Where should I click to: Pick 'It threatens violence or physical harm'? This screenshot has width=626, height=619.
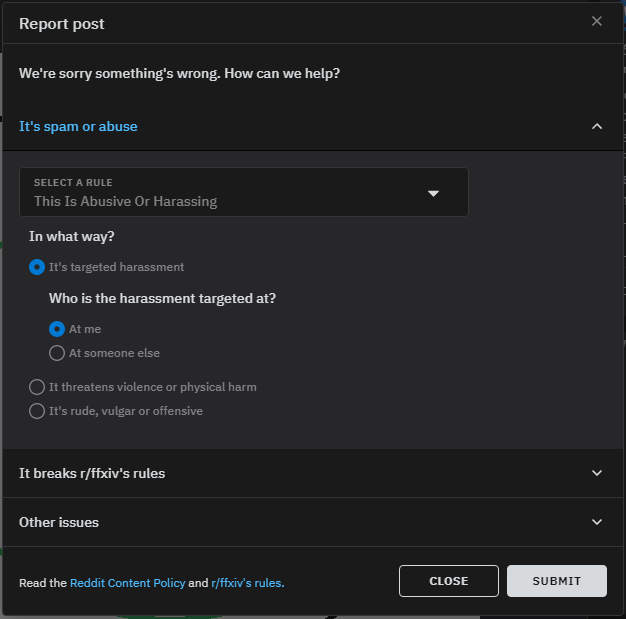37,387
